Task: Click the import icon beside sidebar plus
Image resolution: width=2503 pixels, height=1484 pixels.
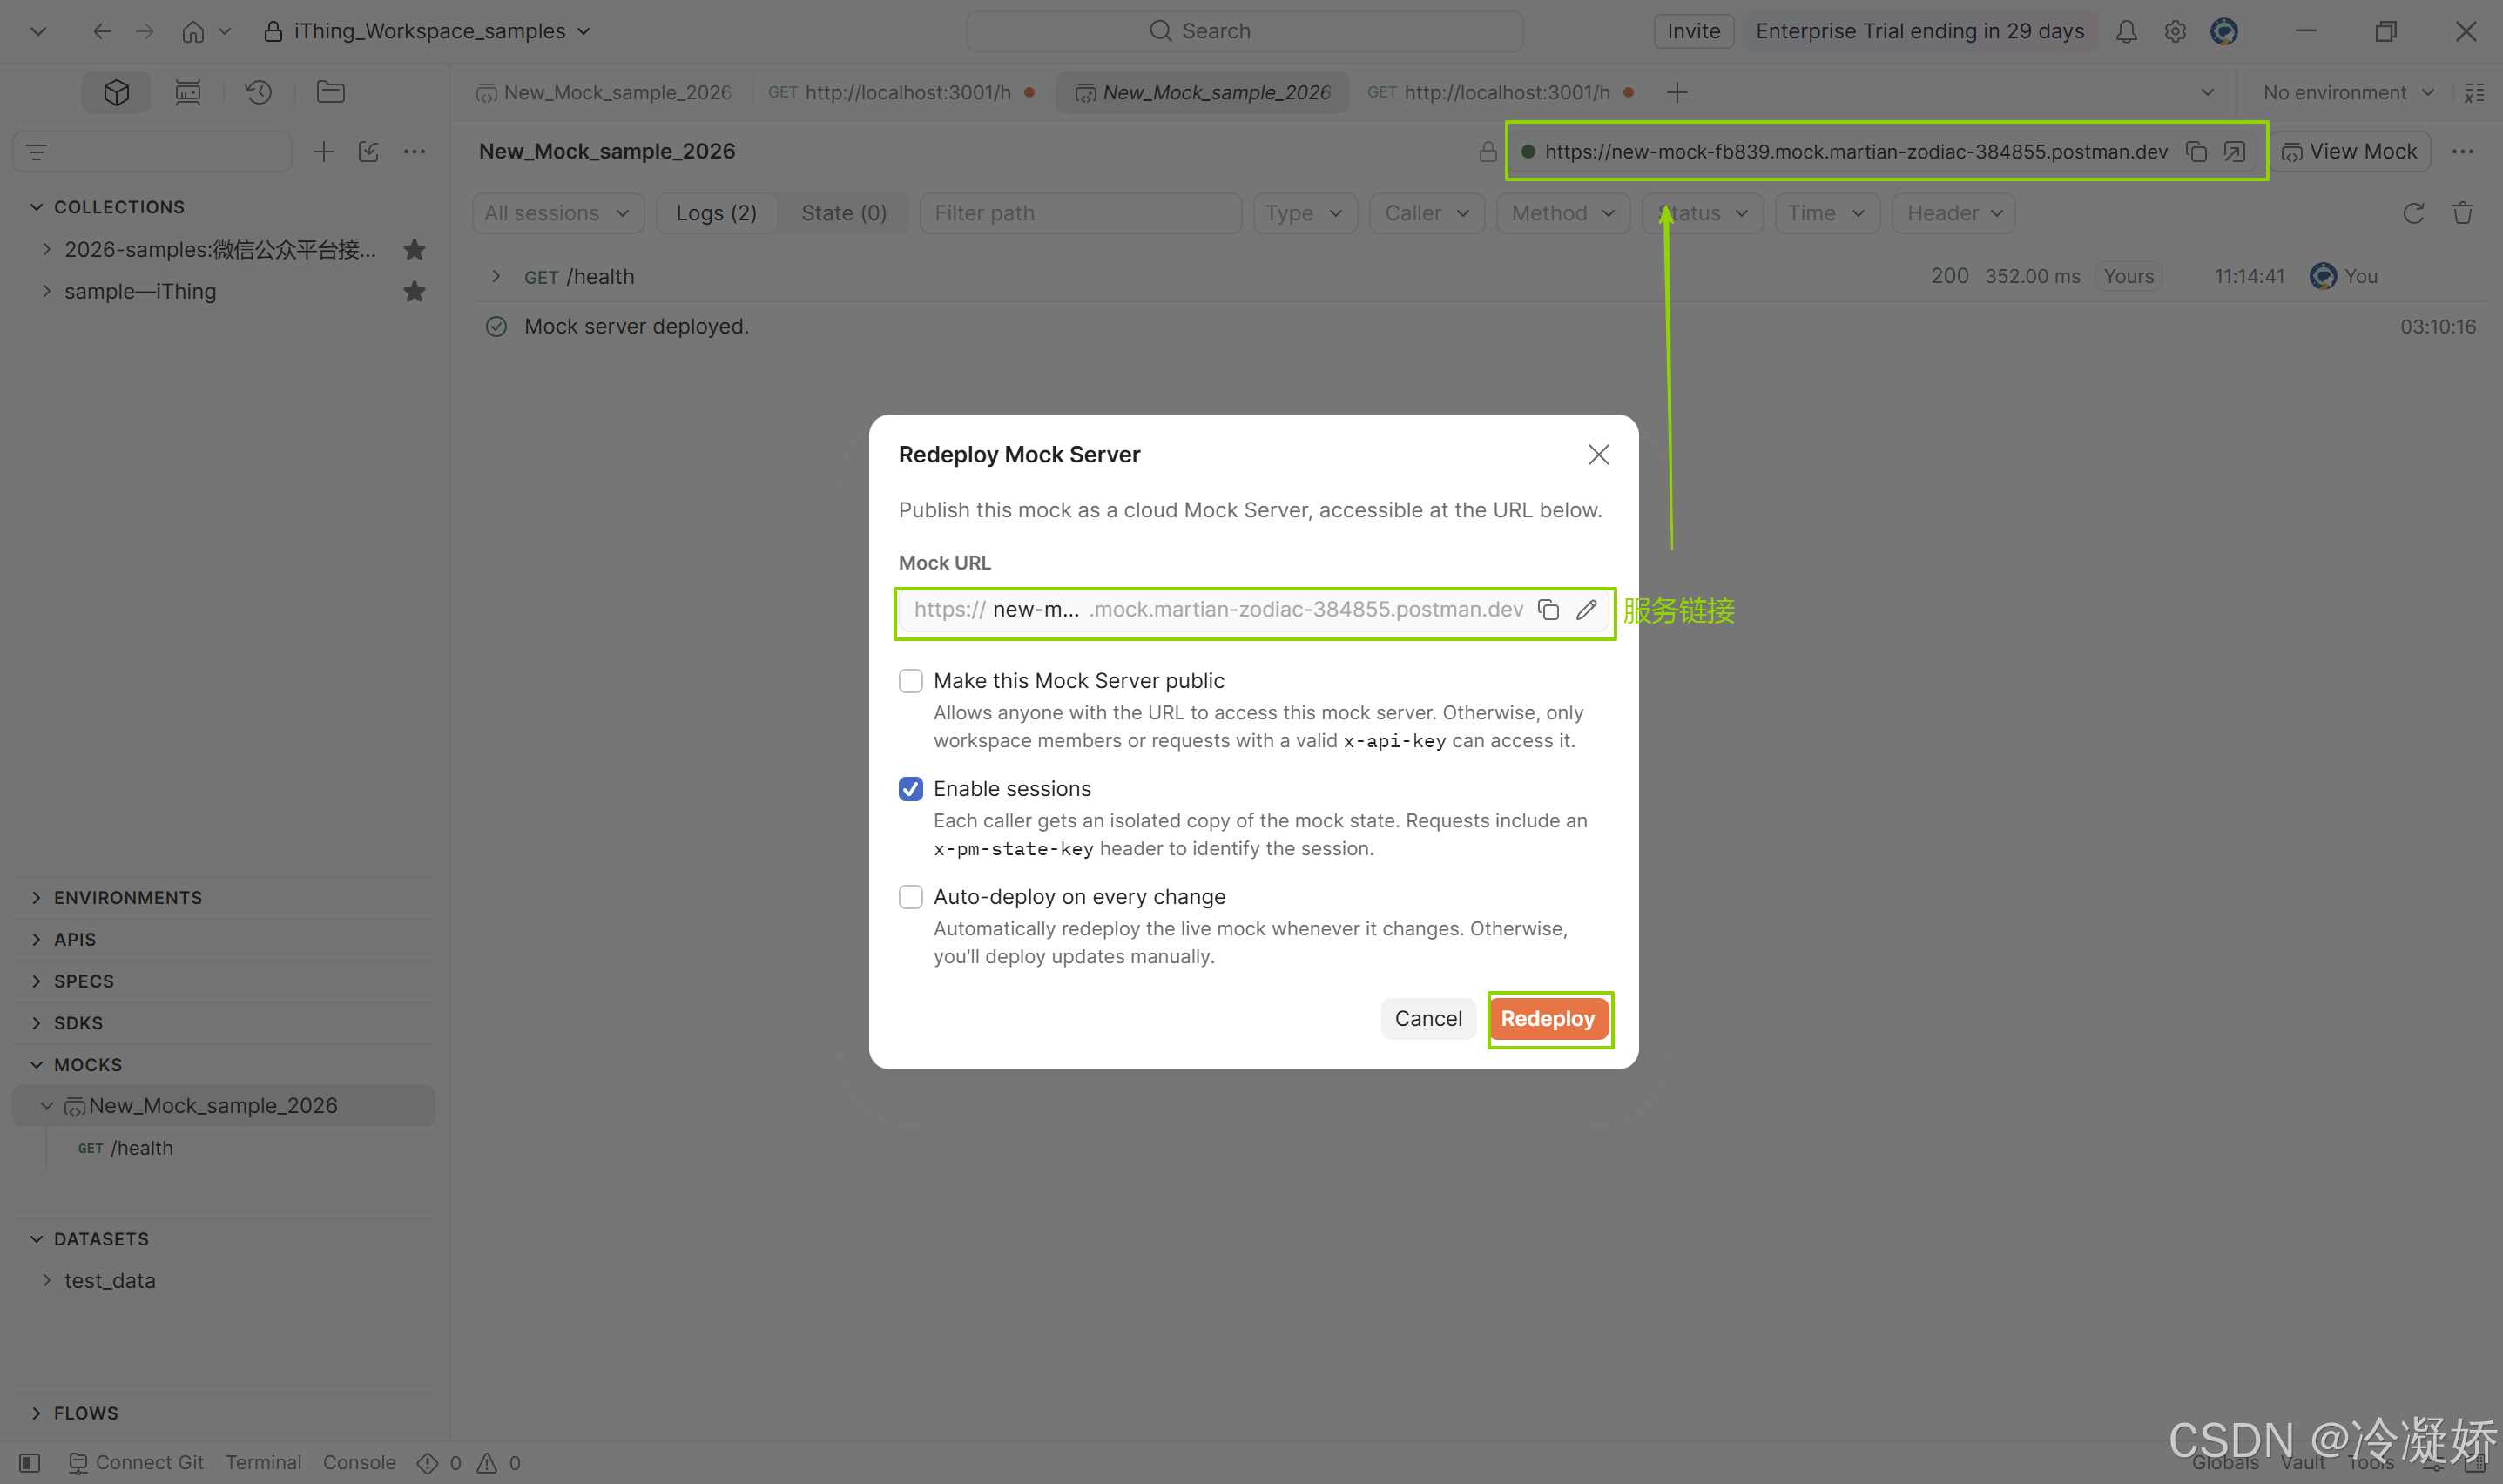Action: [369, 152]
